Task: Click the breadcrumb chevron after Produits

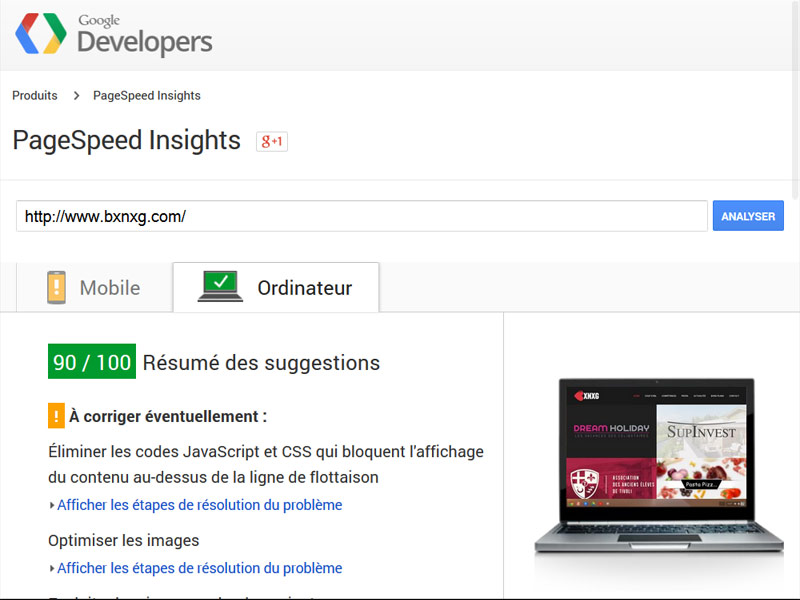Action: coord(76,95)
